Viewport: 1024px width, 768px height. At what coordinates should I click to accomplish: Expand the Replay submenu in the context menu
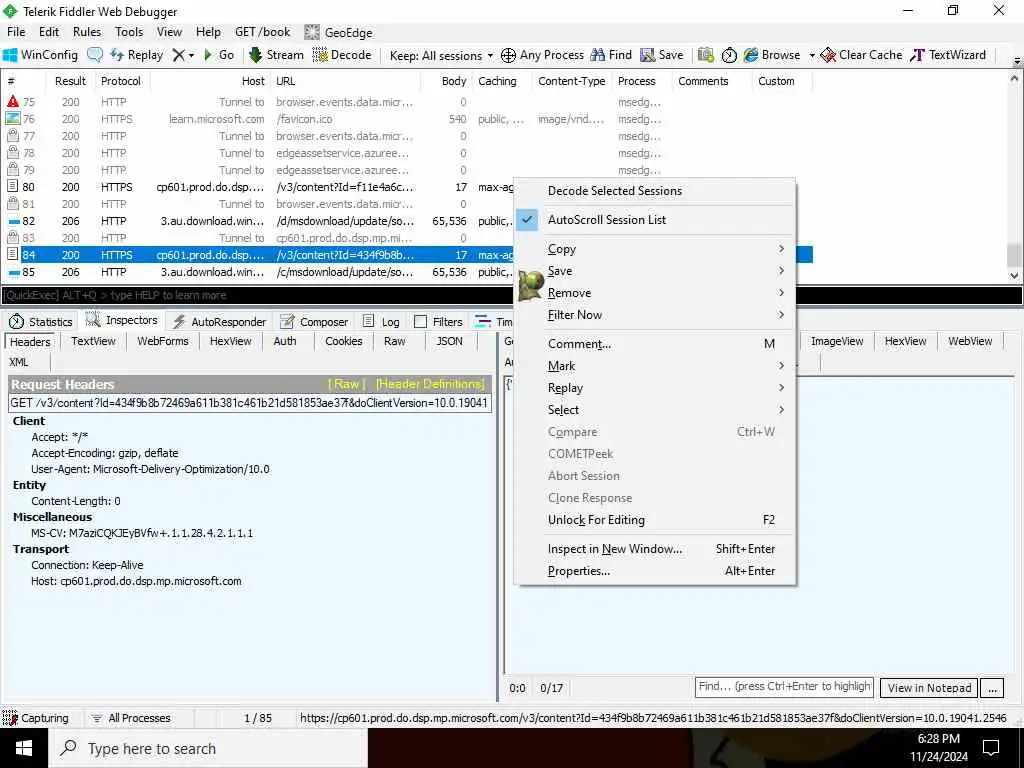tap(656, 387)
